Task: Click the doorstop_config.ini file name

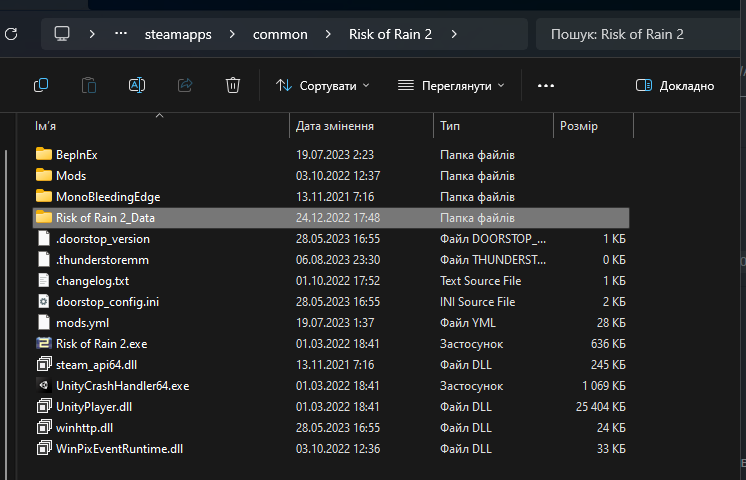Action: (108, 302)
